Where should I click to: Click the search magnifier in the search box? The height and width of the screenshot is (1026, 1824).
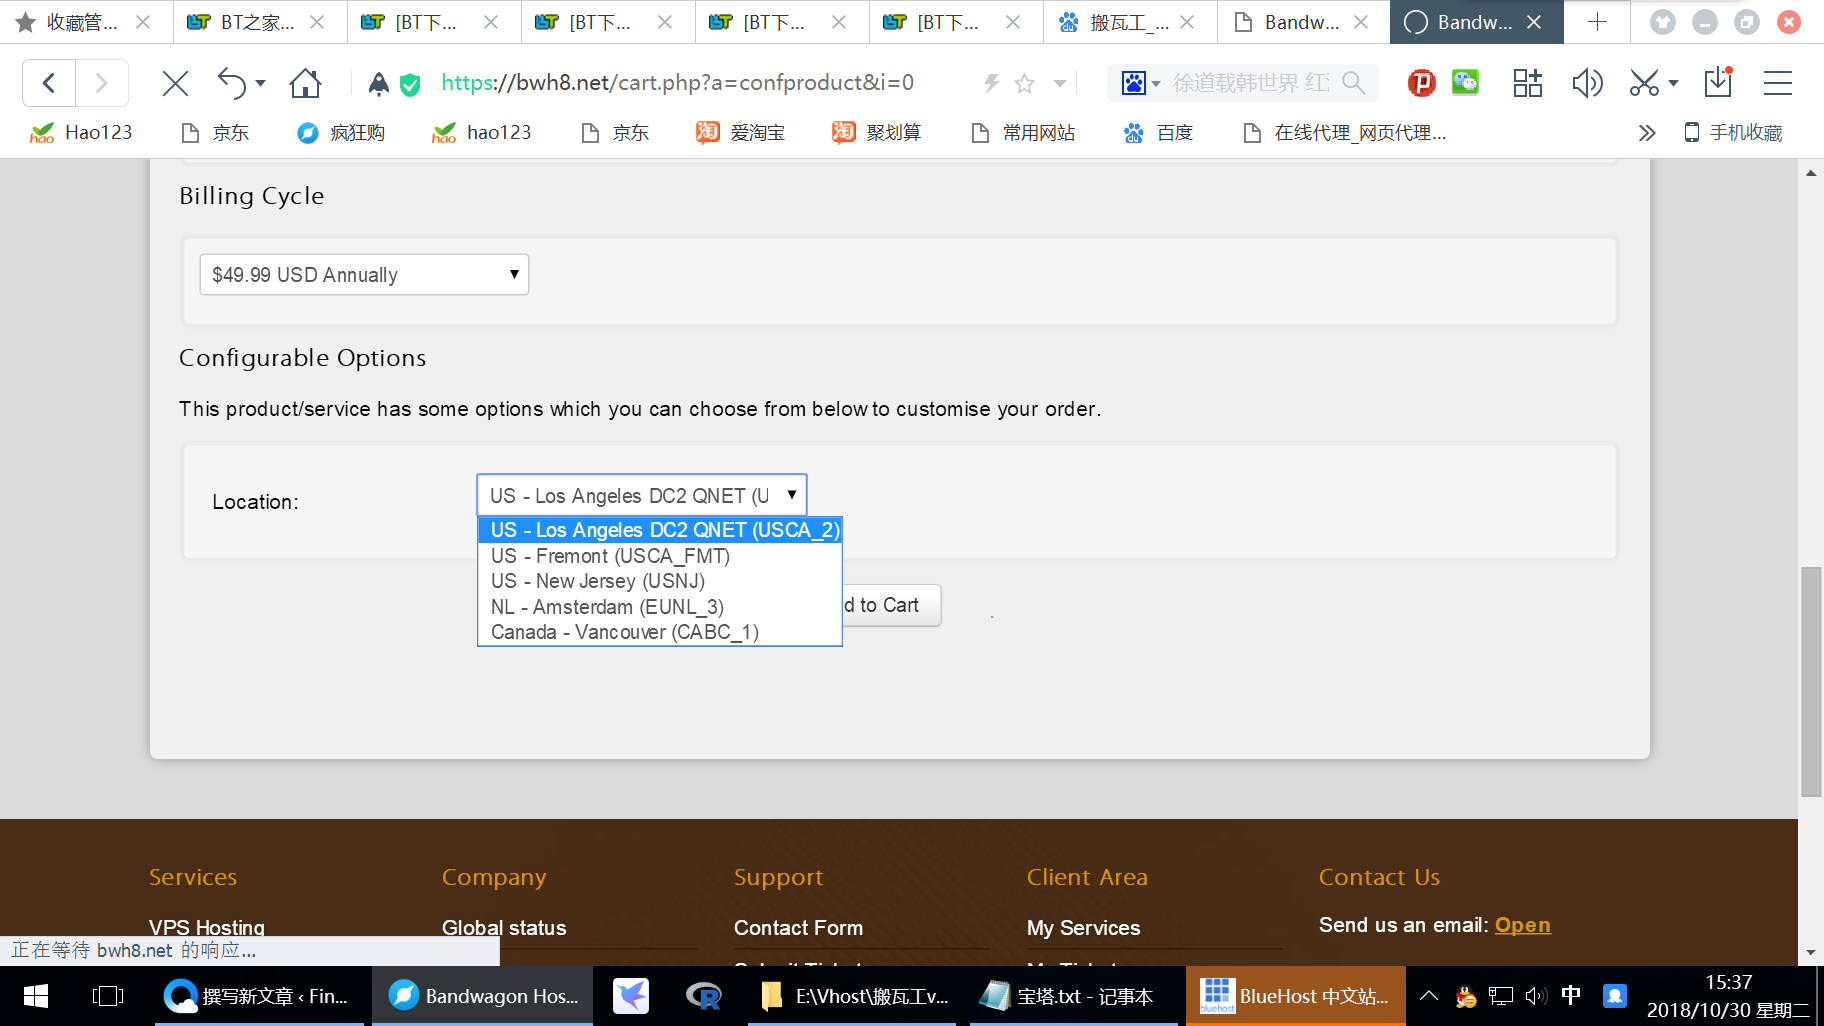tap(1353, 83)
